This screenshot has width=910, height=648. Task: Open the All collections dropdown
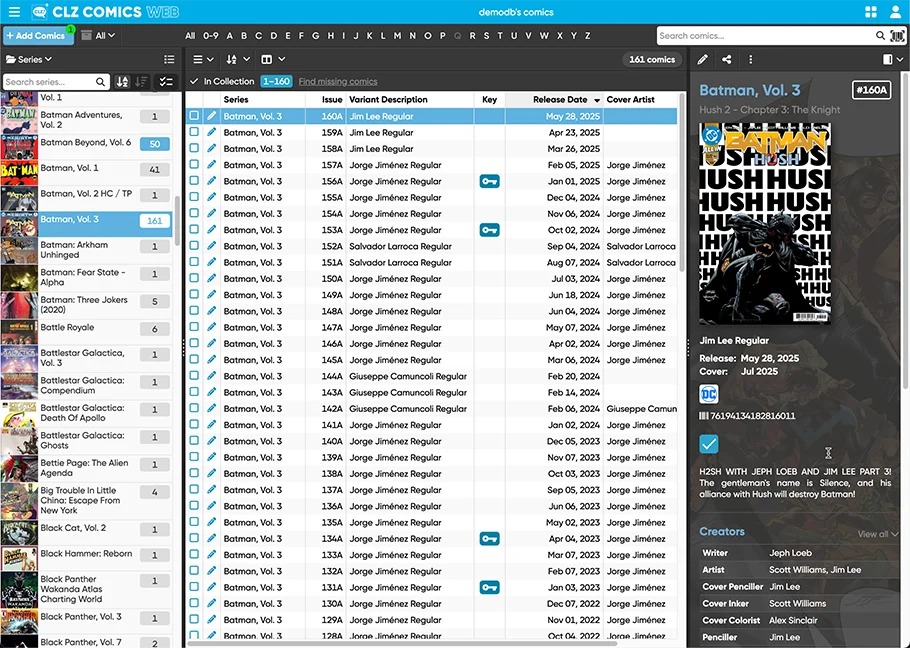(98, 35)
